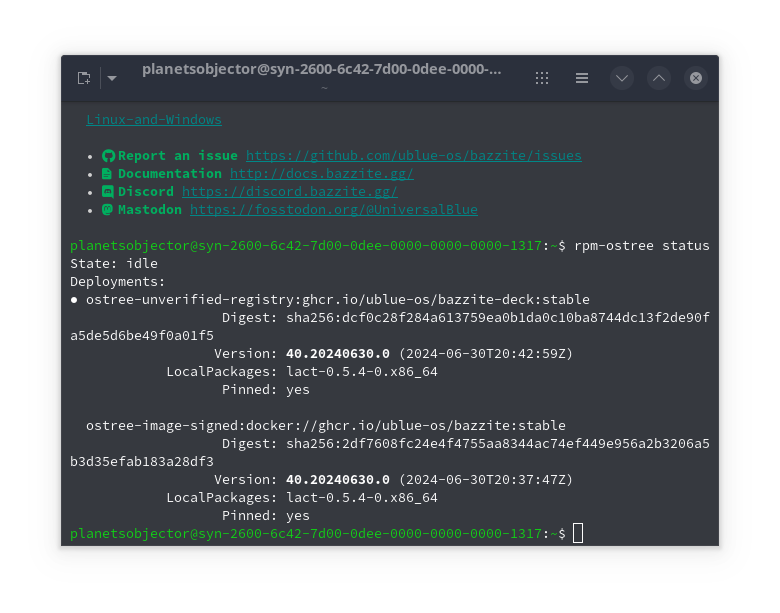
Task: Minimize the terminal with the down chevron
Action: [x=622, y=78]
